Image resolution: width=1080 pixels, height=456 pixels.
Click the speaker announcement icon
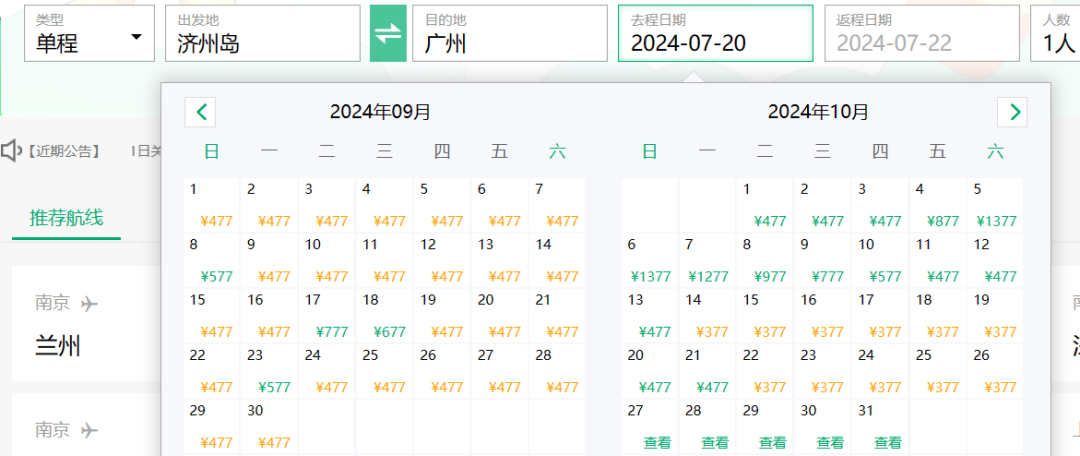pos(11,152)
